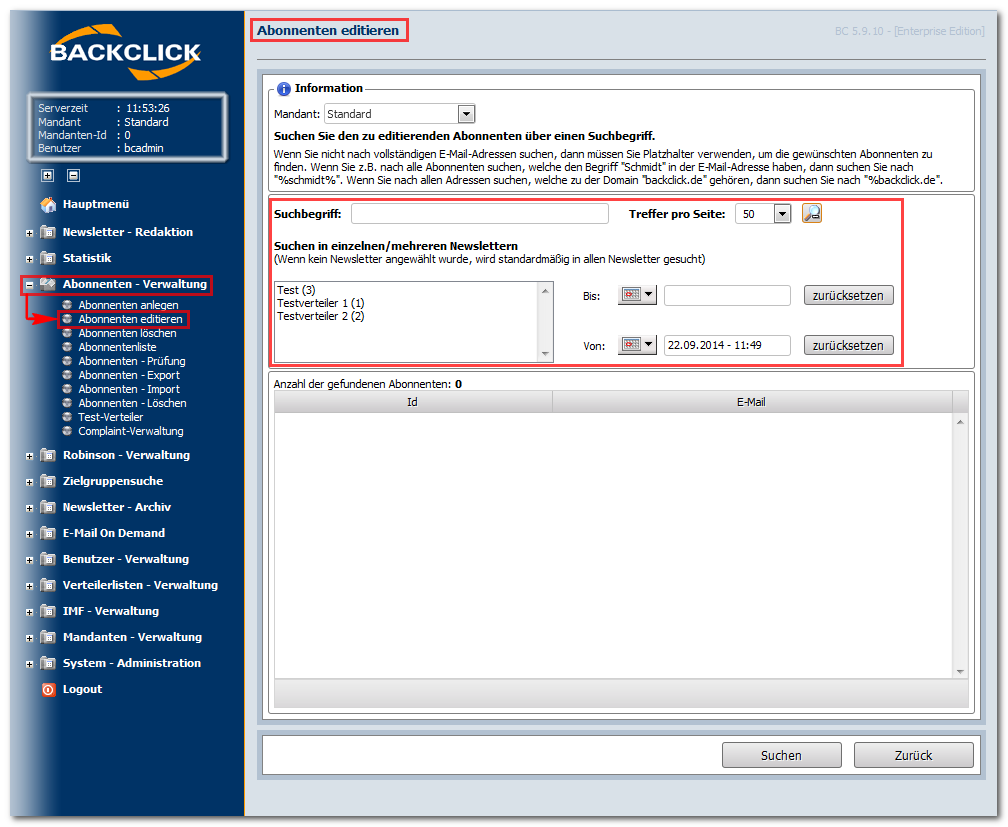Click the collapse-all minus icon in sidebar
Viewport: 1008px width, 827px height.
pos(73,175)
